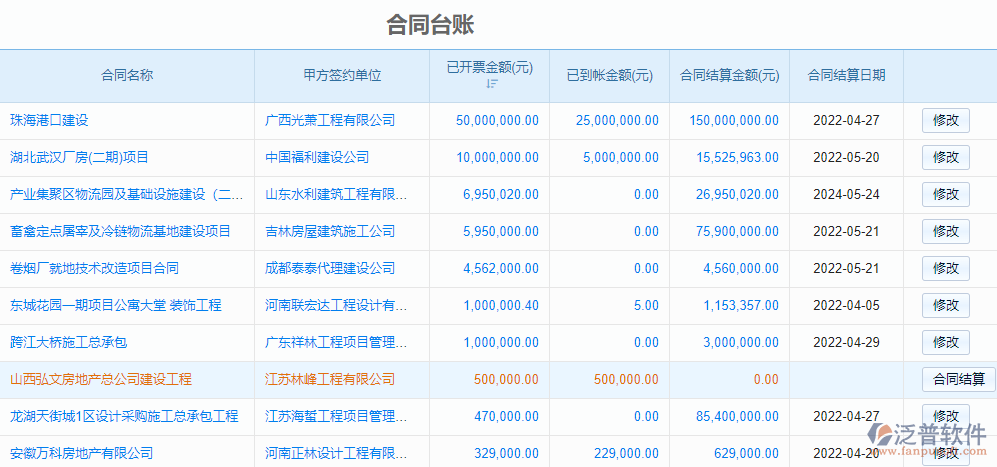Open the 龙湖天街城1区设计采购施工总承包工程 contract
Image resolution: width=997 pixels, height=467 pixels.
[124, 416]
